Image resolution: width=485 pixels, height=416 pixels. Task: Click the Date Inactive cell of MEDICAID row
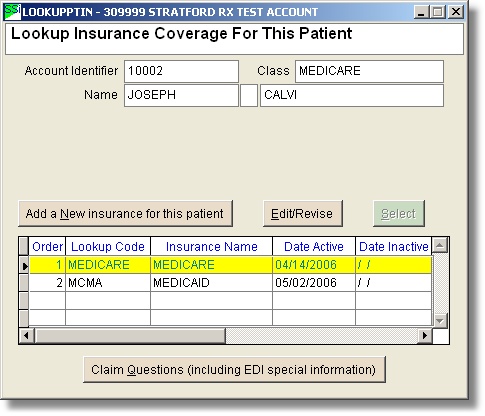(x=394, y=283)
